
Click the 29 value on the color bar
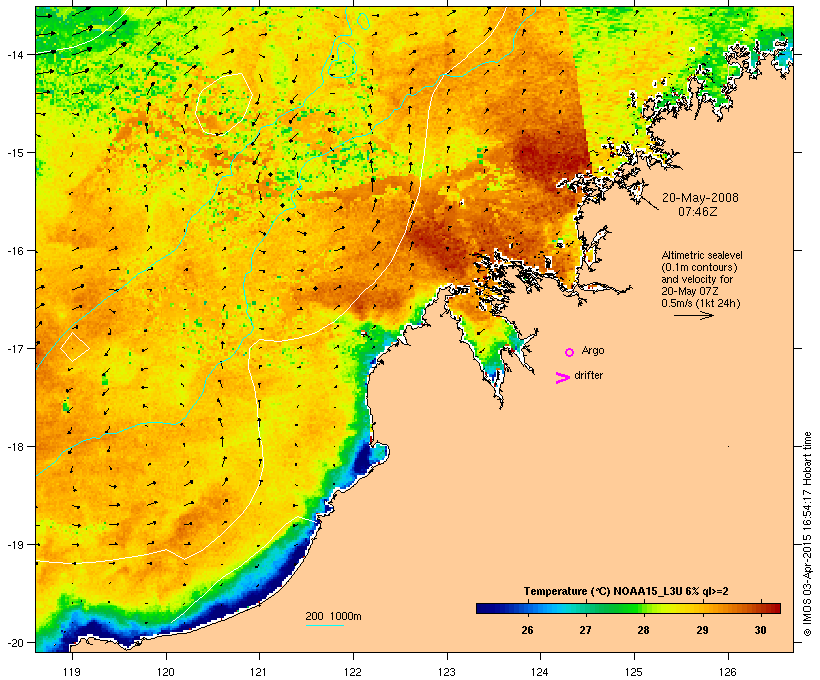click(x=702, y=630)
